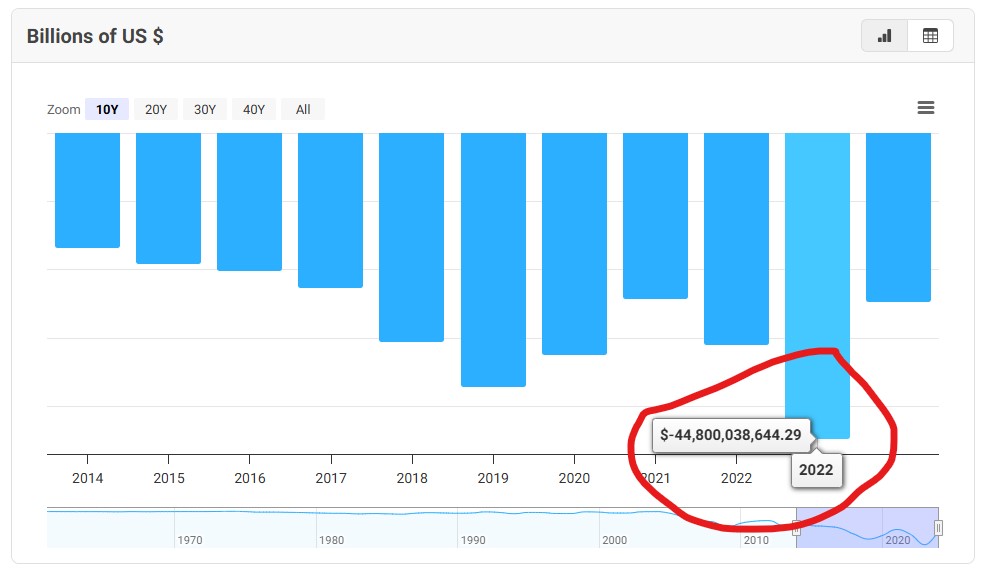Screen dimensions: 983x577
Task: Select the All zoom range
Action: tap(303, 110)
